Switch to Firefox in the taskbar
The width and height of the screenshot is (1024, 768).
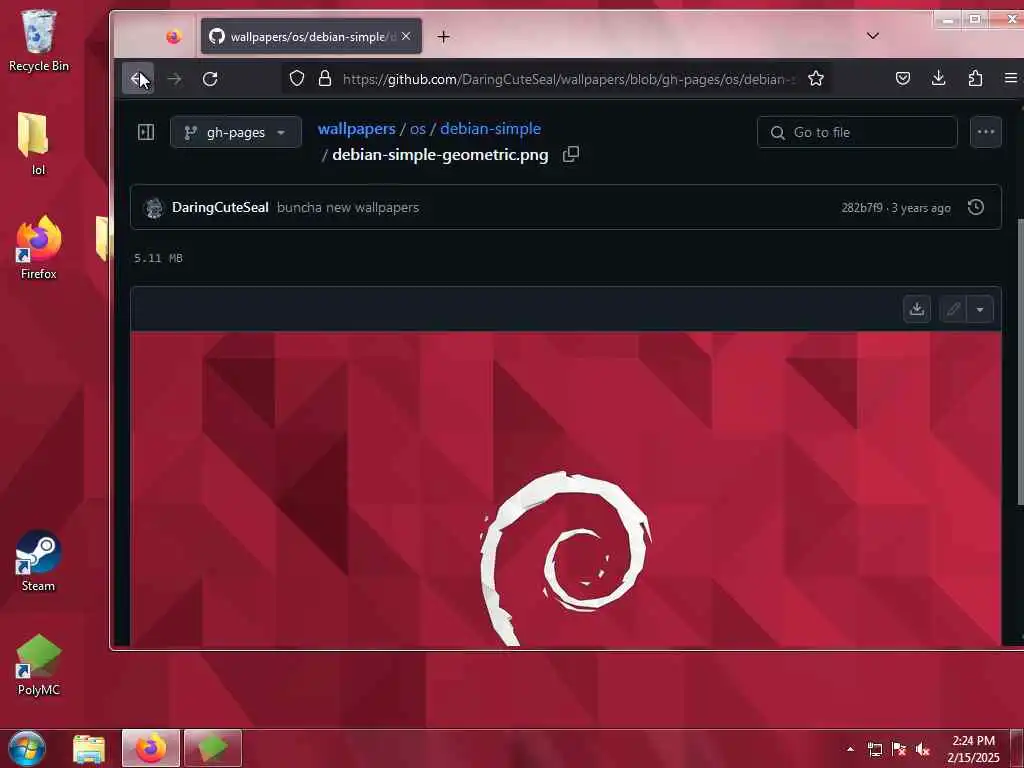point(151,748)
